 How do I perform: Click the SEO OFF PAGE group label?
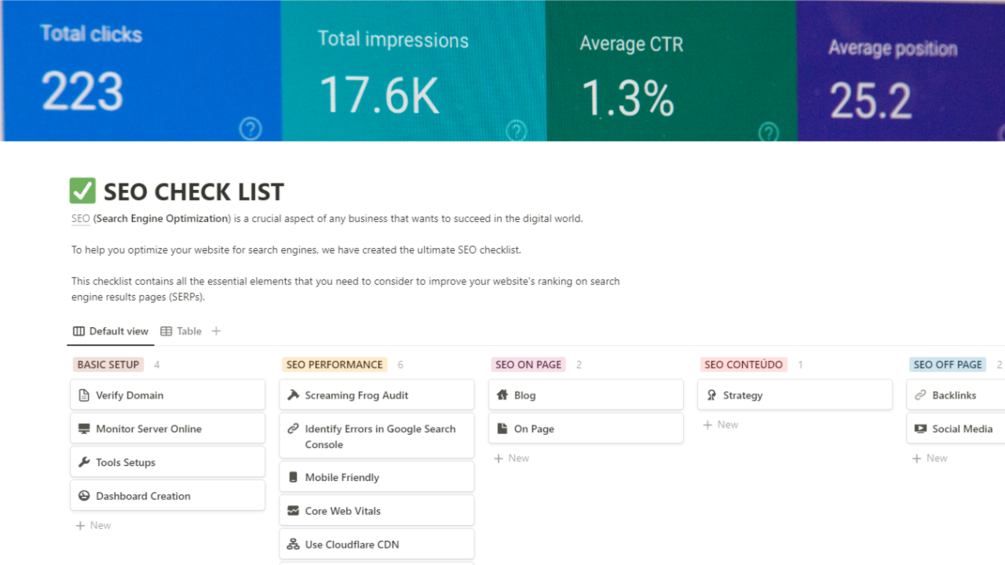tap(947, 364)
